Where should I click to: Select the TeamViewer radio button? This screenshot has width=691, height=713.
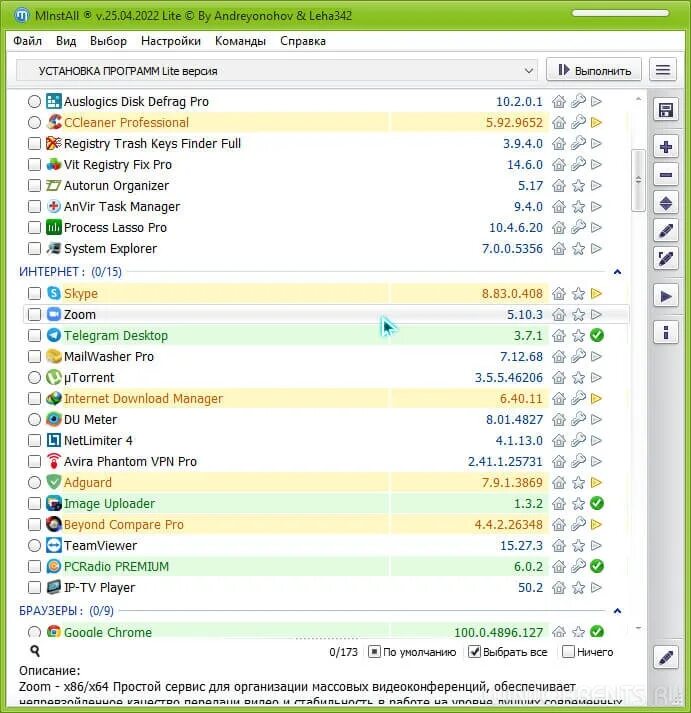[x=35, y=546]
